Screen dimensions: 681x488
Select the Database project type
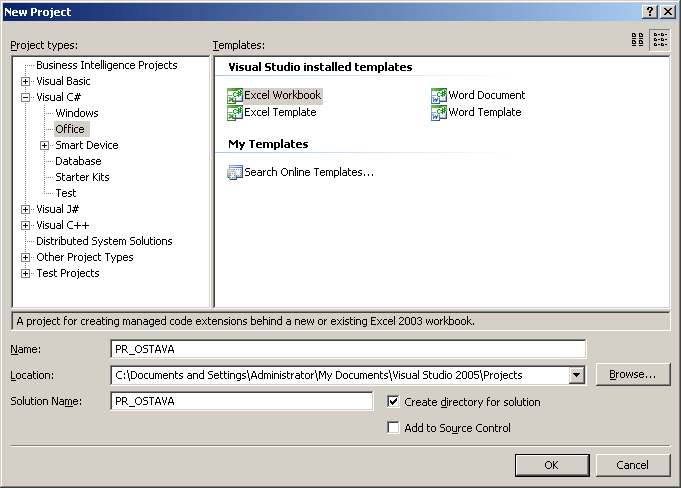point(78,161)
